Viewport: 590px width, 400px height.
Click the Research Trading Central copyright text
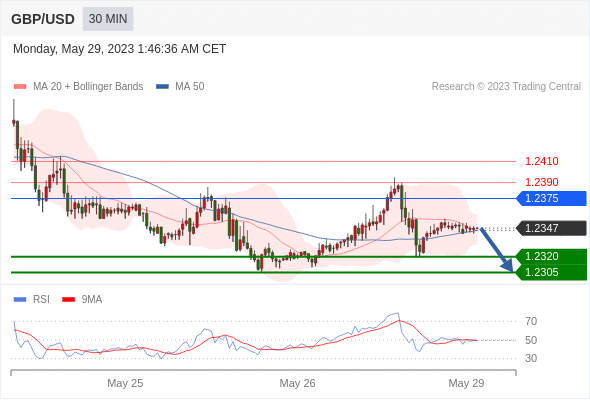point(506,87)
